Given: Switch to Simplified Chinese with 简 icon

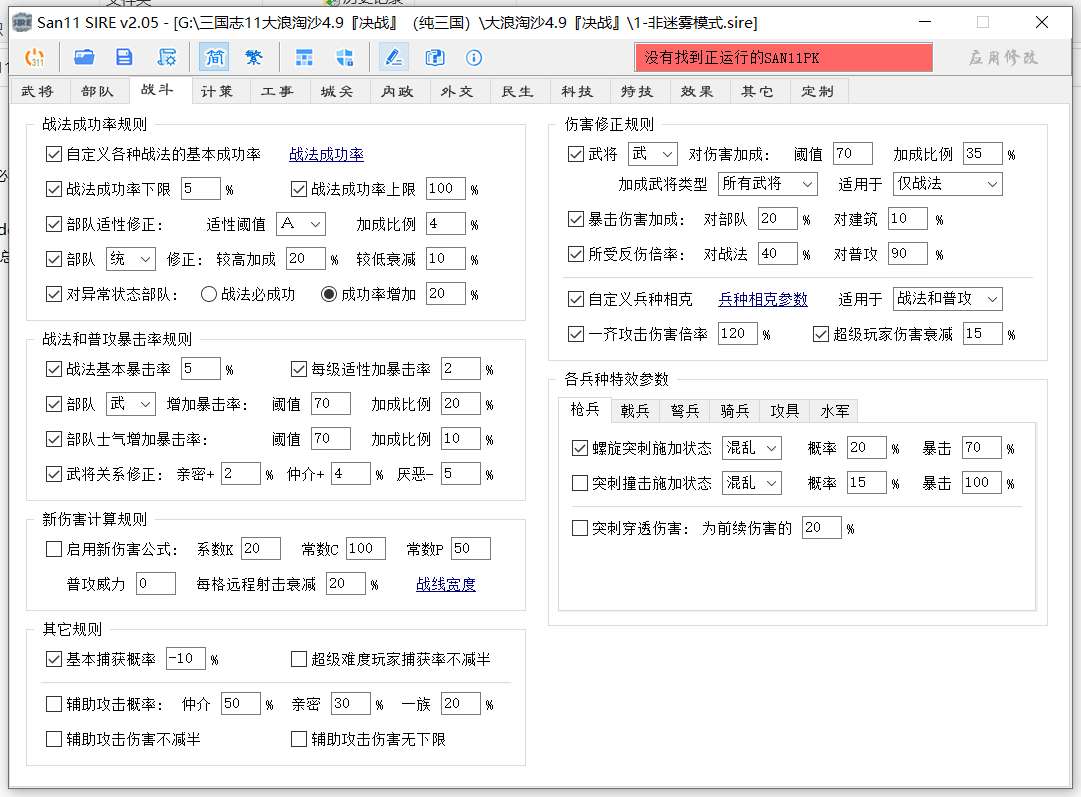Looking at the screenshot, I should click(215, 57).
